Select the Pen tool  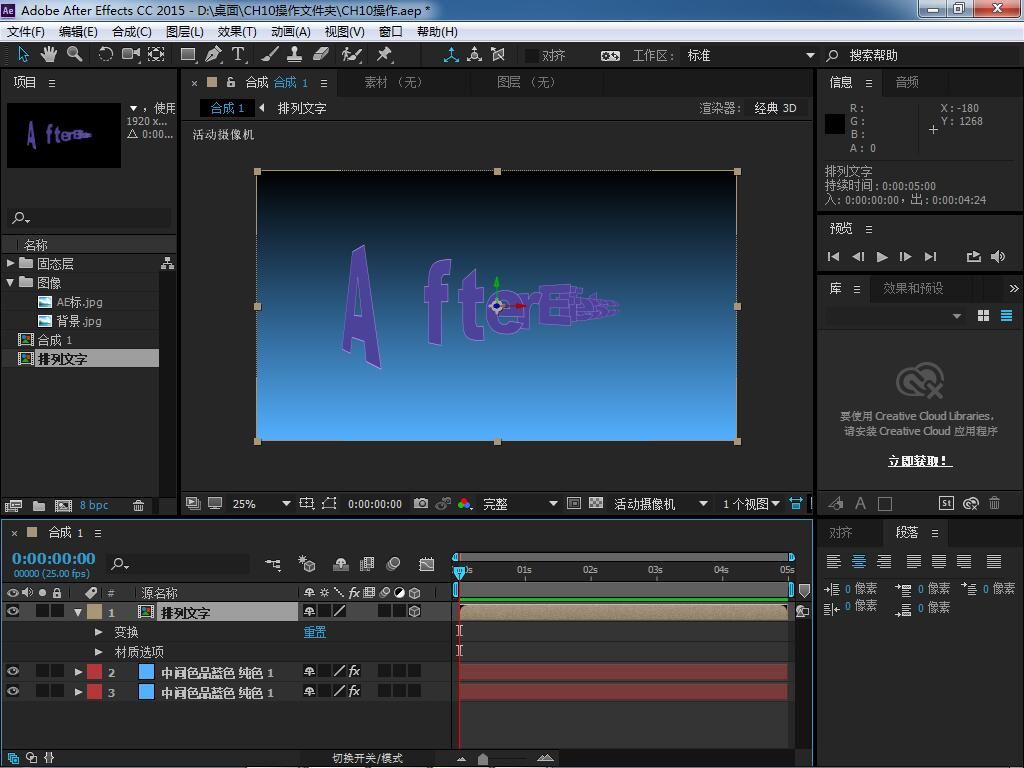(213, 55)
